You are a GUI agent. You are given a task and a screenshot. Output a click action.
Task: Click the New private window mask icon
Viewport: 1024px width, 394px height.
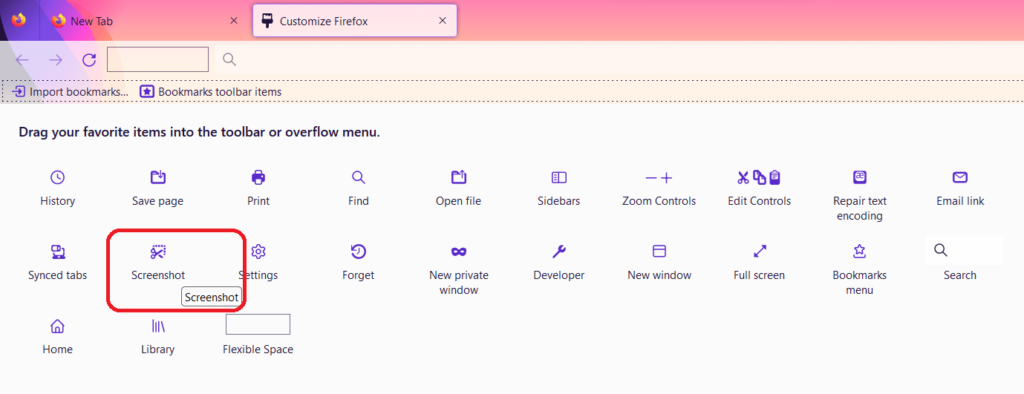pos(458,252)
